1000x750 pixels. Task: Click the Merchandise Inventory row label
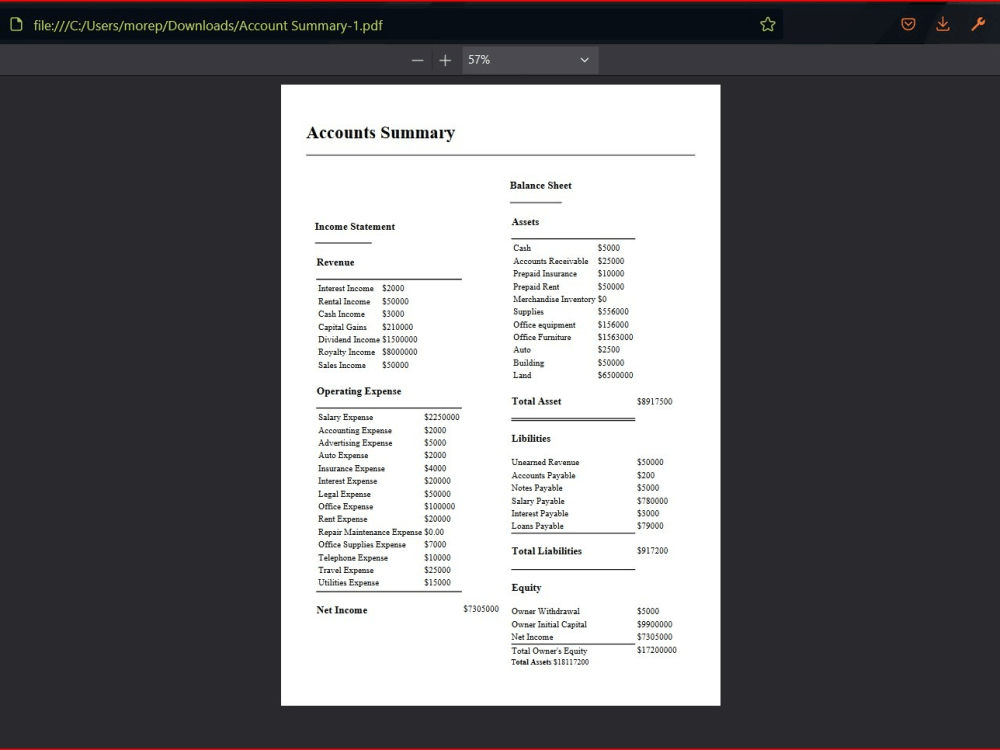click(554, 299)
